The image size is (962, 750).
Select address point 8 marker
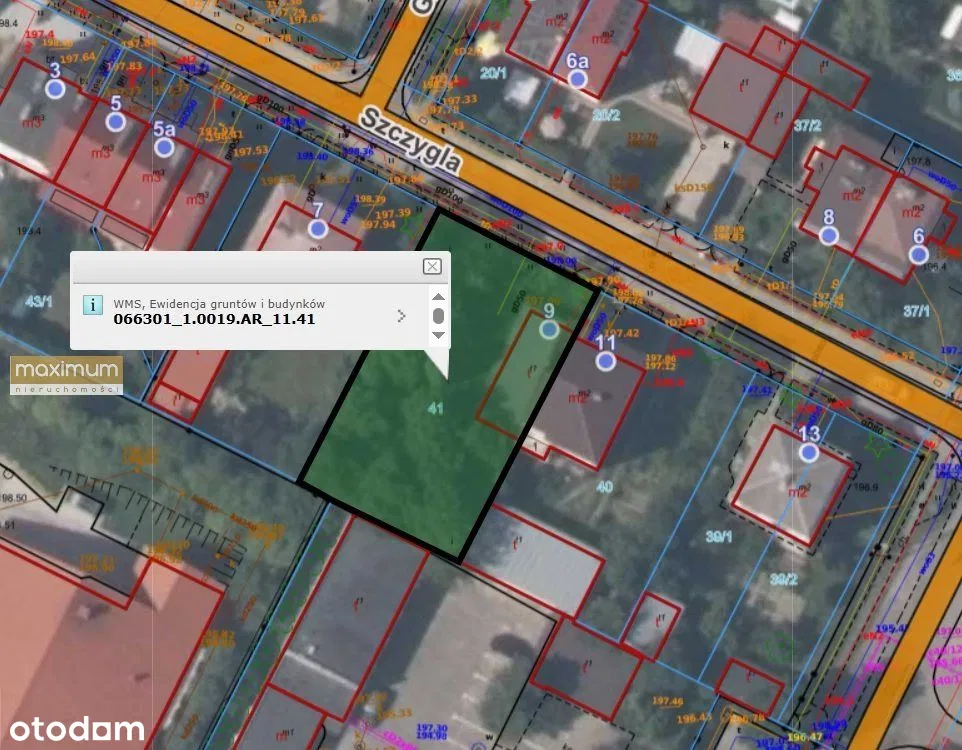tap(828, 235)
